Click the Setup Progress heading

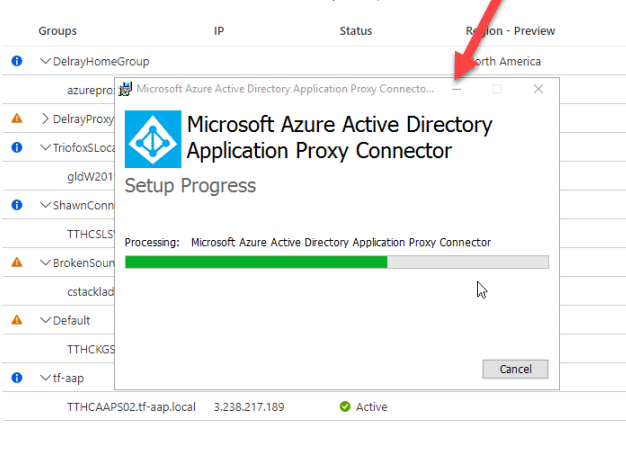[x=190, y=186]
